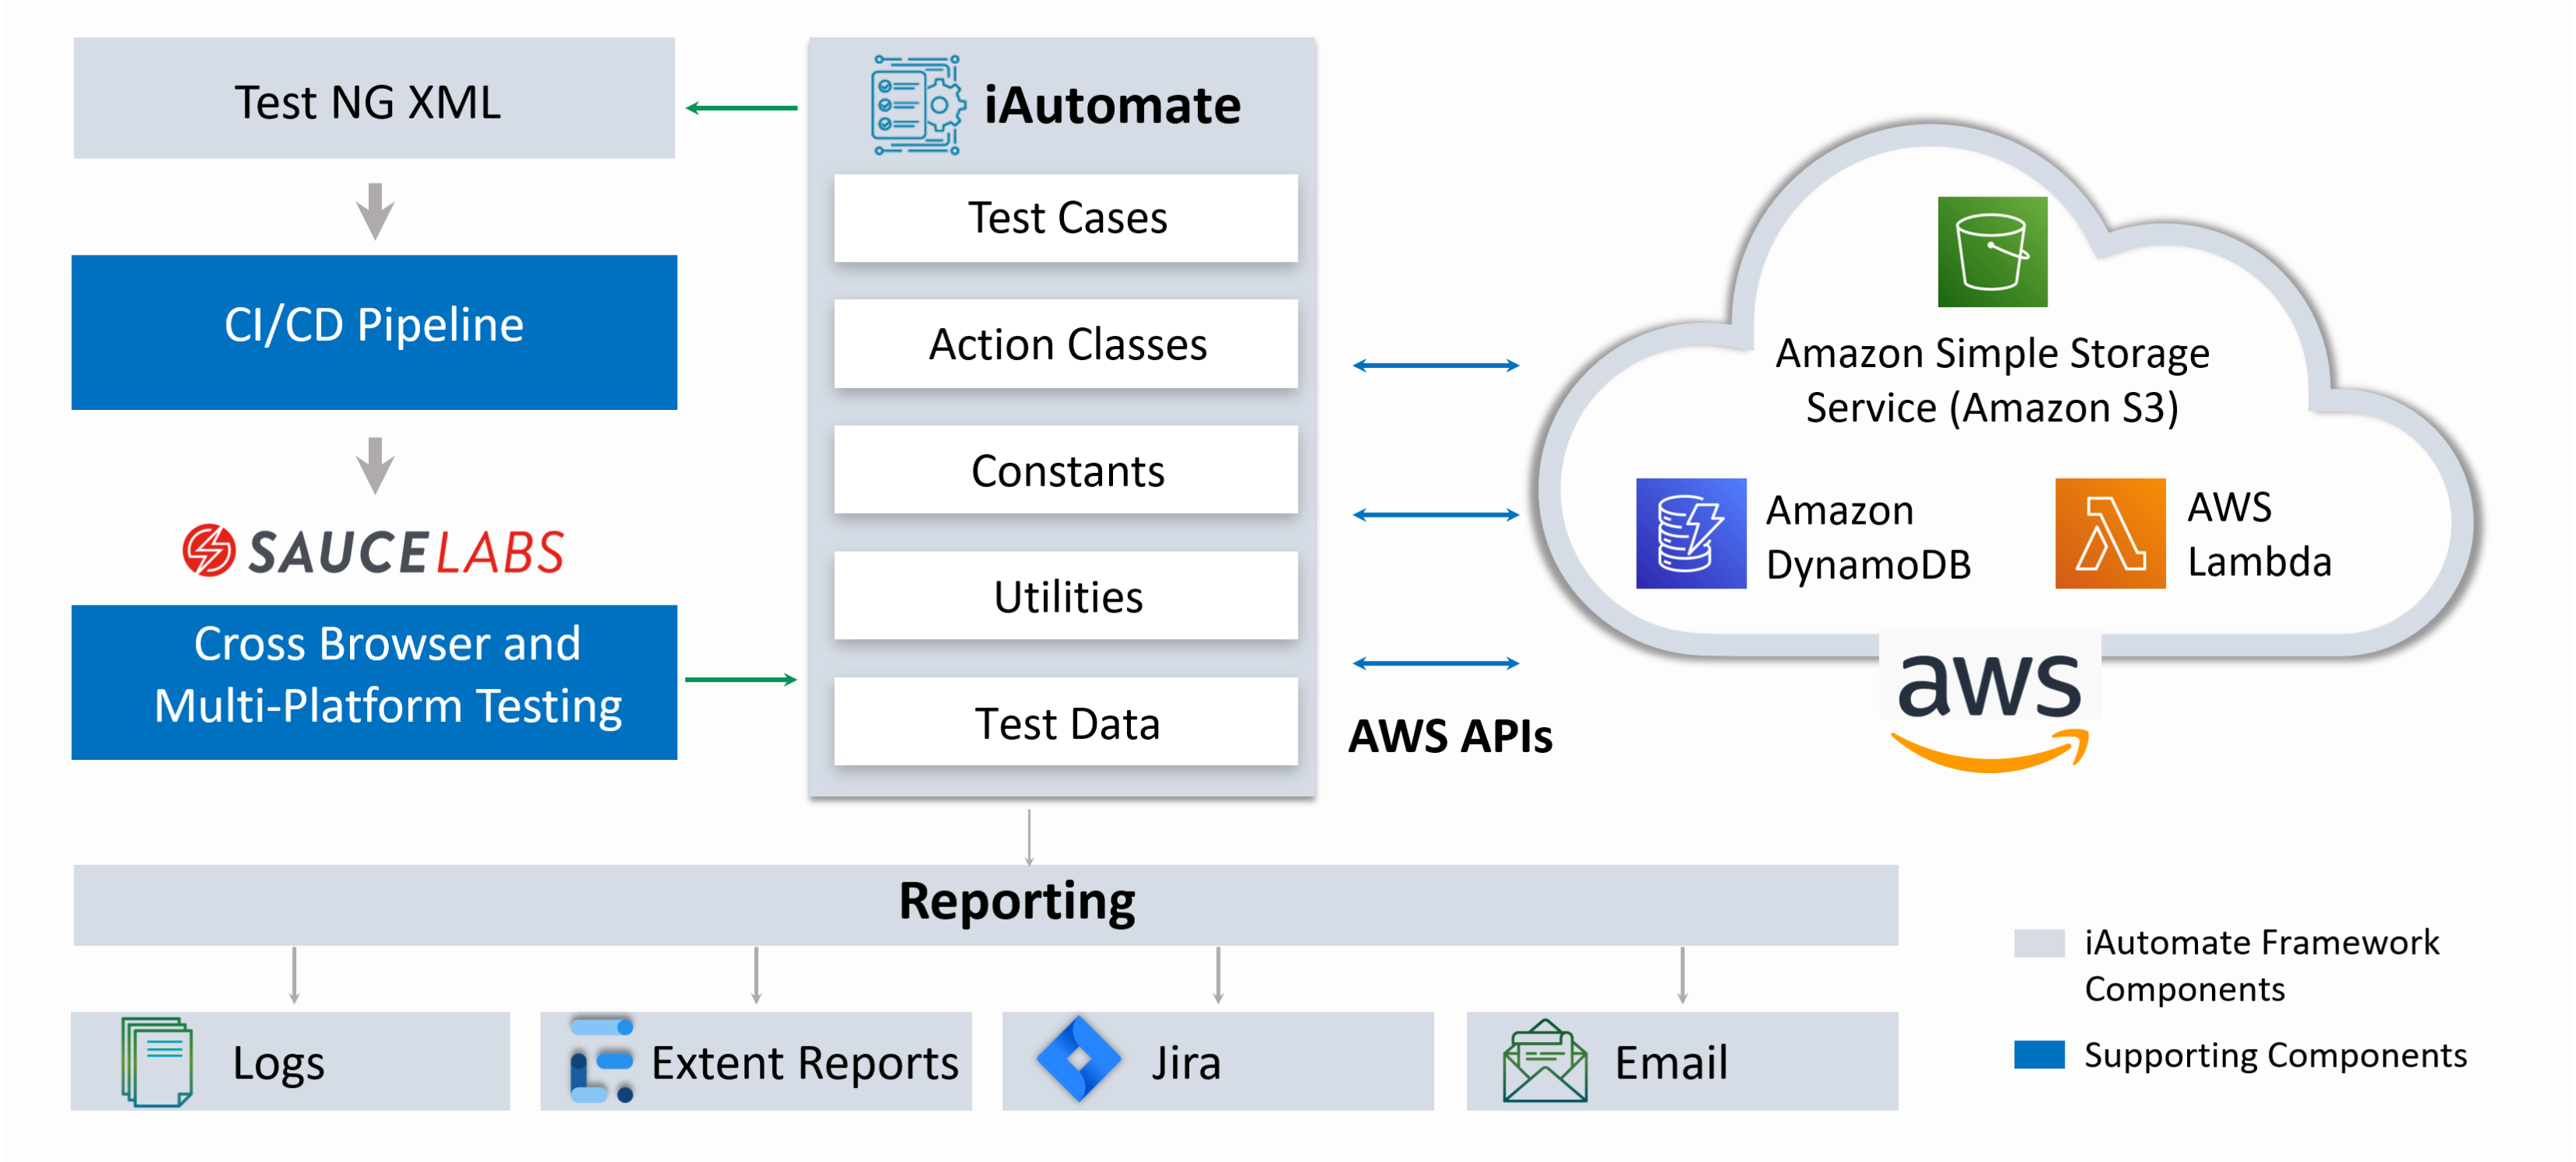Click the Extent Reports icon

click(x=601, y=1060)
